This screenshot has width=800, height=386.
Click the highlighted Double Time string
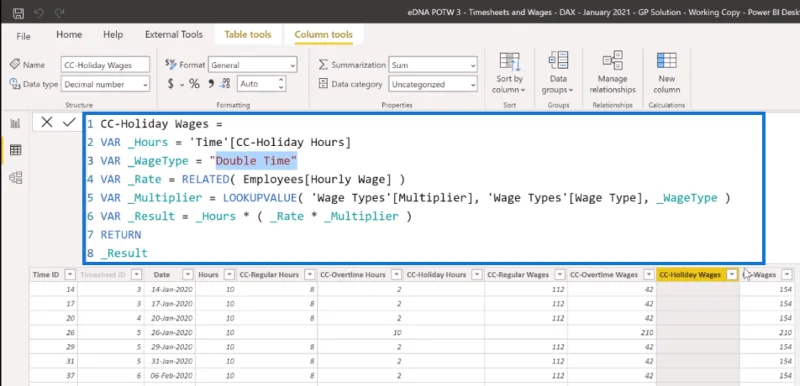tap(256, 161)
